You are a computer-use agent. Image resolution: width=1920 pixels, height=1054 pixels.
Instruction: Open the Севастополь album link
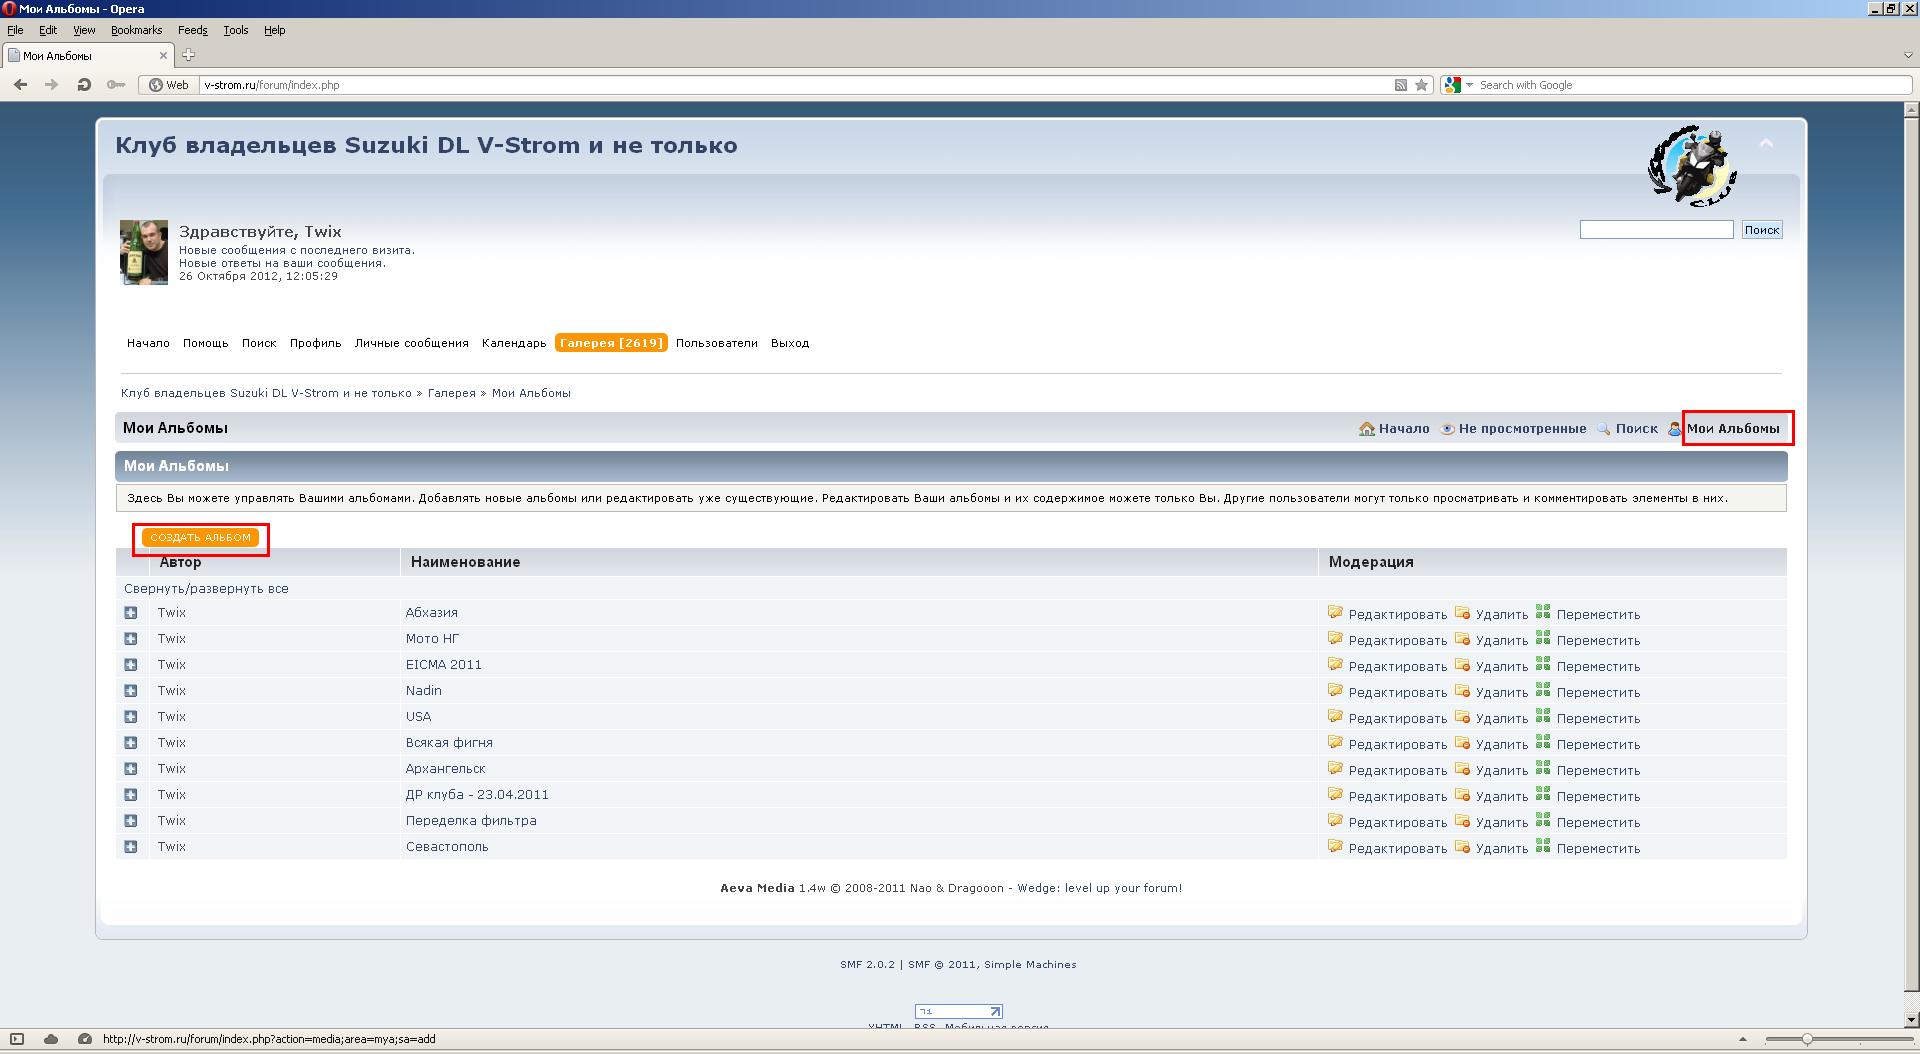(x=447, y=847)
